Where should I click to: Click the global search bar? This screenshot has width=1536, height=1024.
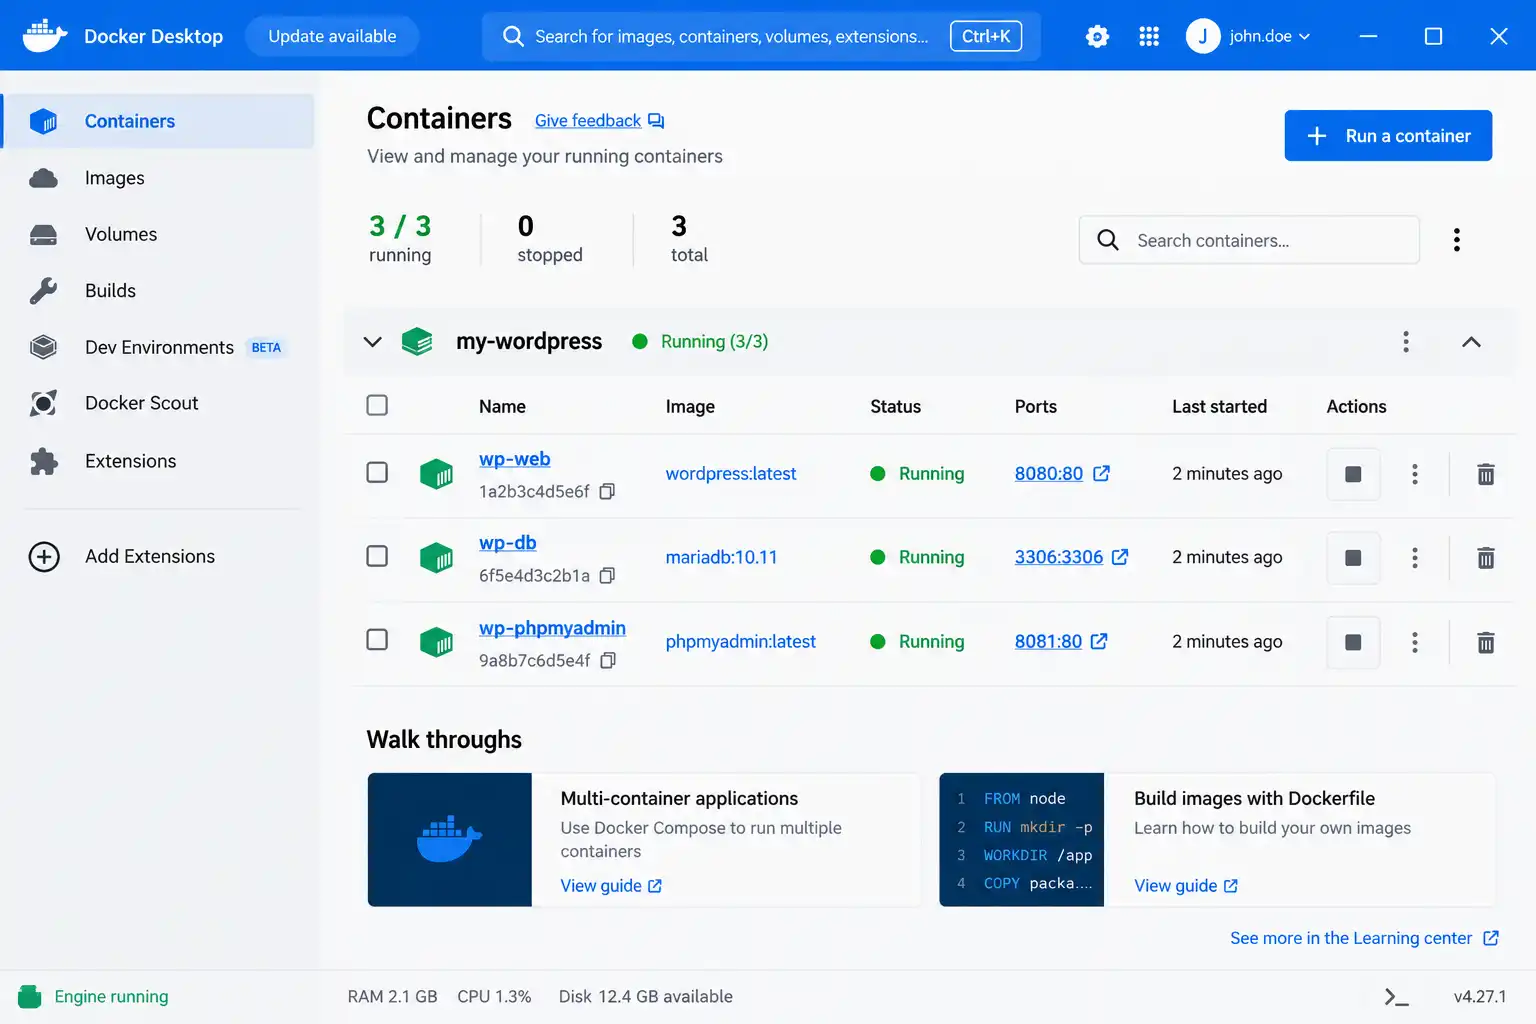pos(761,37)
